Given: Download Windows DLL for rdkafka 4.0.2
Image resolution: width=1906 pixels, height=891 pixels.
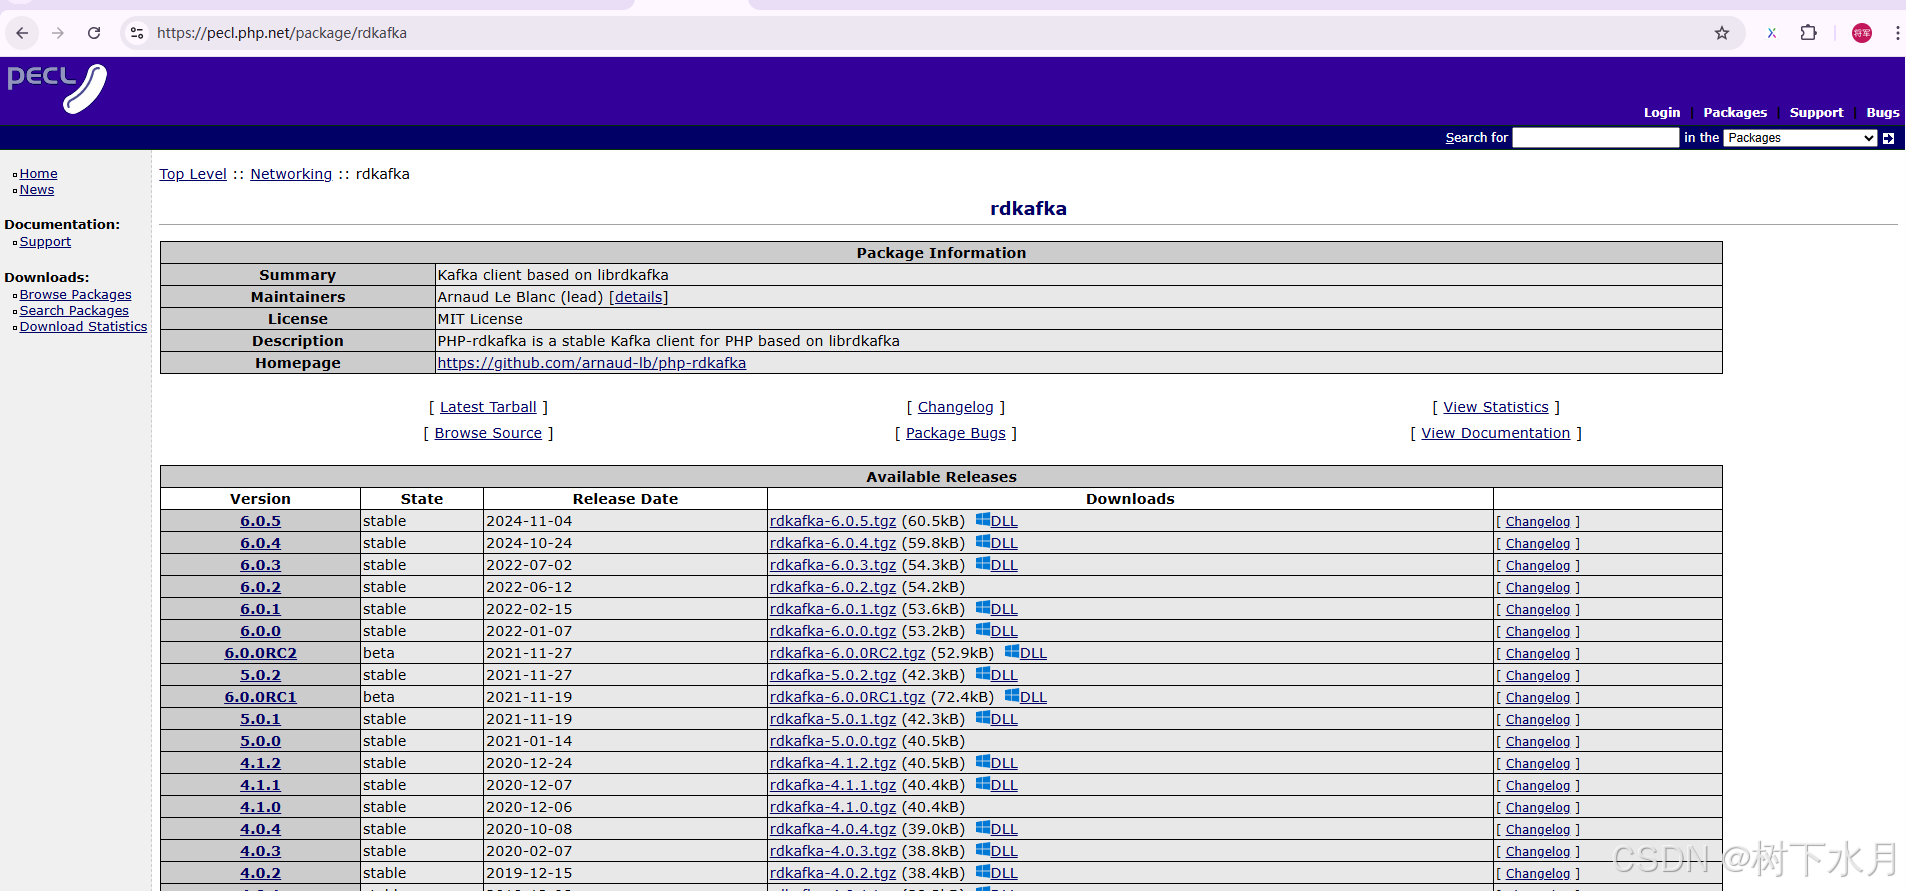Looking at the screenshot, I should coord(996,873).
